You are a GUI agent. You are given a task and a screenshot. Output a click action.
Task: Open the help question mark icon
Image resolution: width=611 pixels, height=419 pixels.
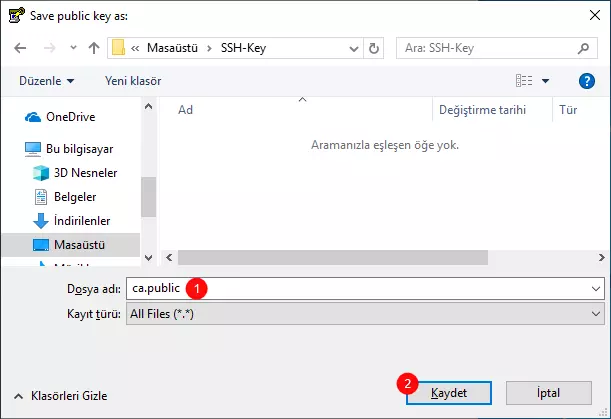coord(587,80)
